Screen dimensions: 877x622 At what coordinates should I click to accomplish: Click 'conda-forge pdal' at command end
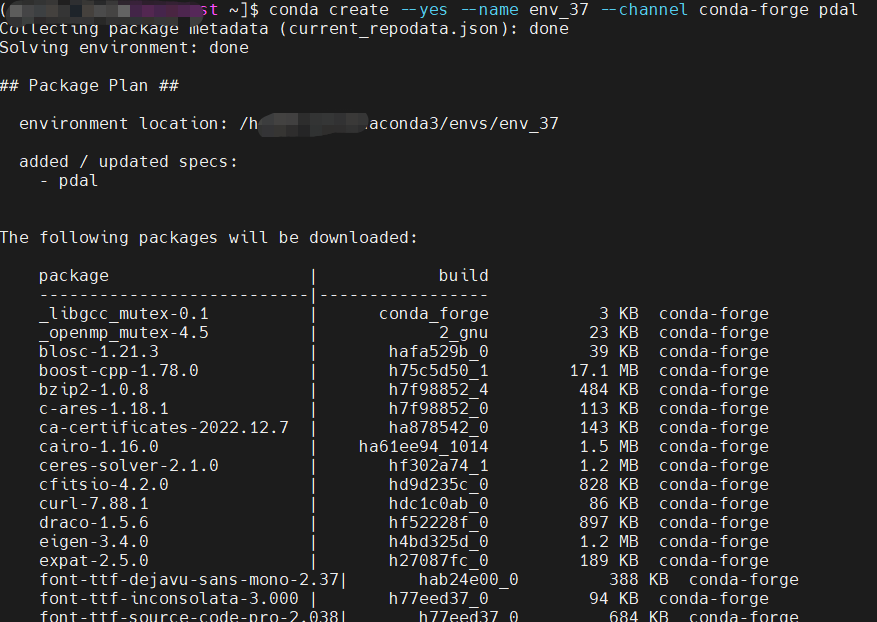[x=778, y=10]
